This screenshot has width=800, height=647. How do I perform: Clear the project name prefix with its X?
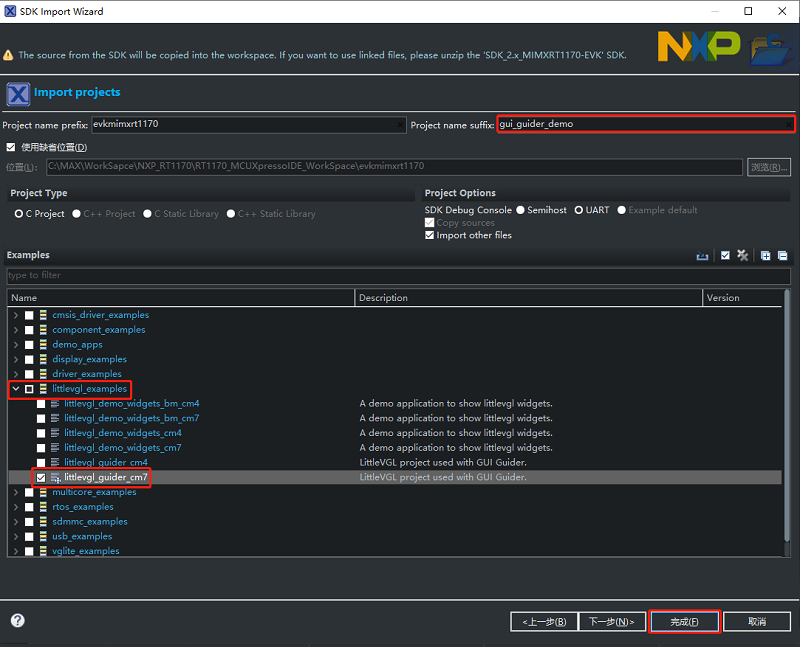pyautogui.click(x=401, y=125)
